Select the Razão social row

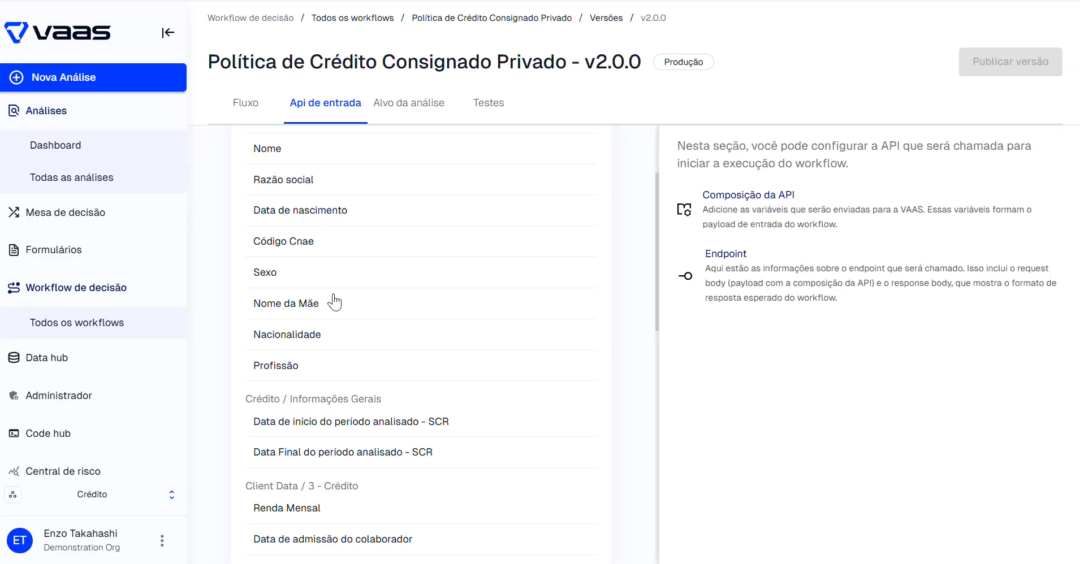pos(421,179)
